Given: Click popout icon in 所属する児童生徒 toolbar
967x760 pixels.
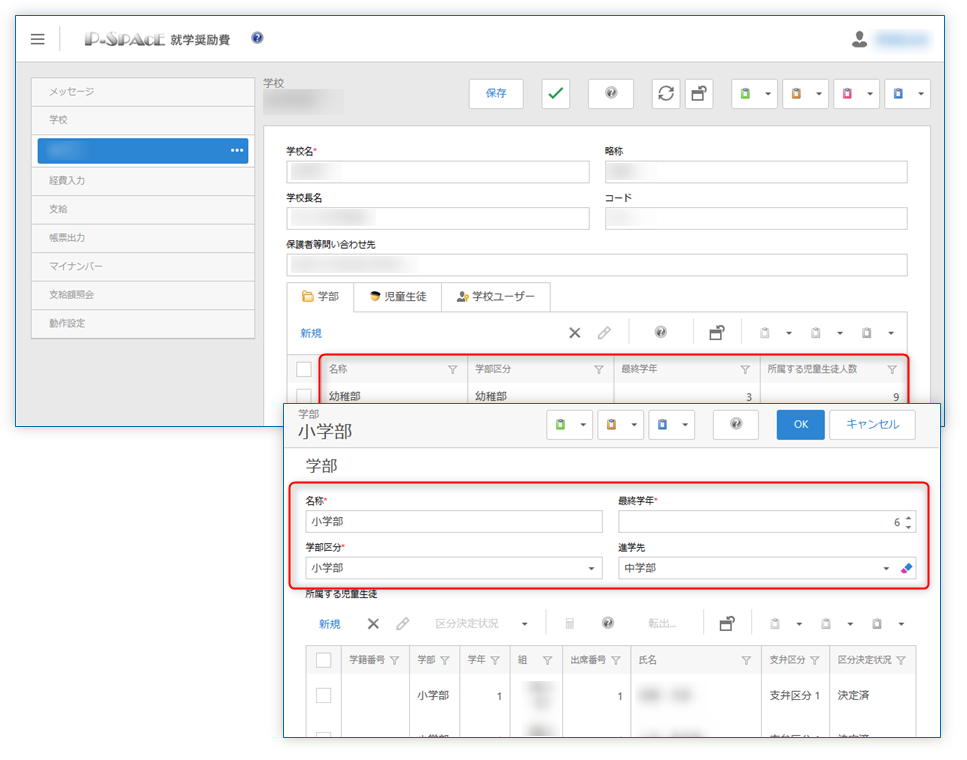Looking at the screenshot, I should [x=727, y=624].
